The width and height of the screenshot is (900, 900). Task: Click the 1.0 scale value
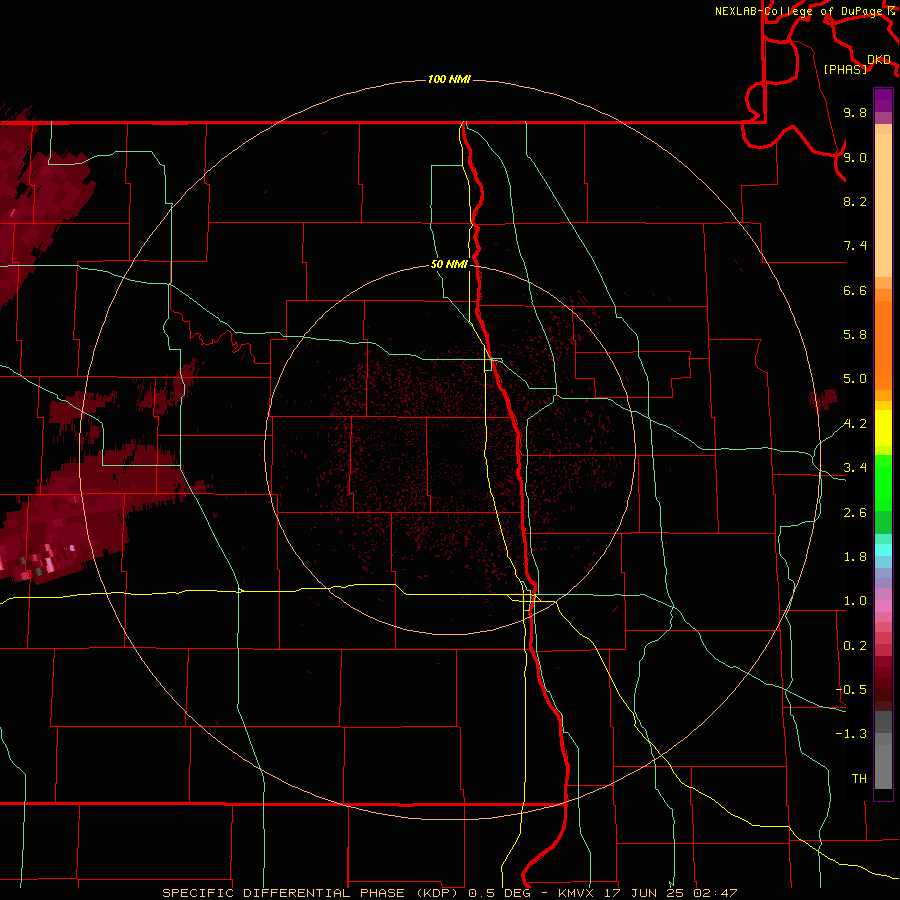855,601
